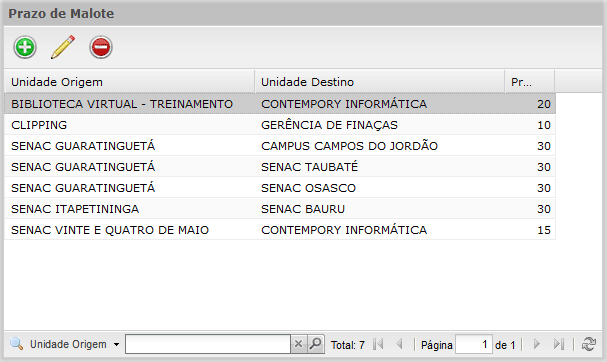Viewport: 607px width, 362px height.
Task: Go to first page icon
Action: [x=378, y=344]
